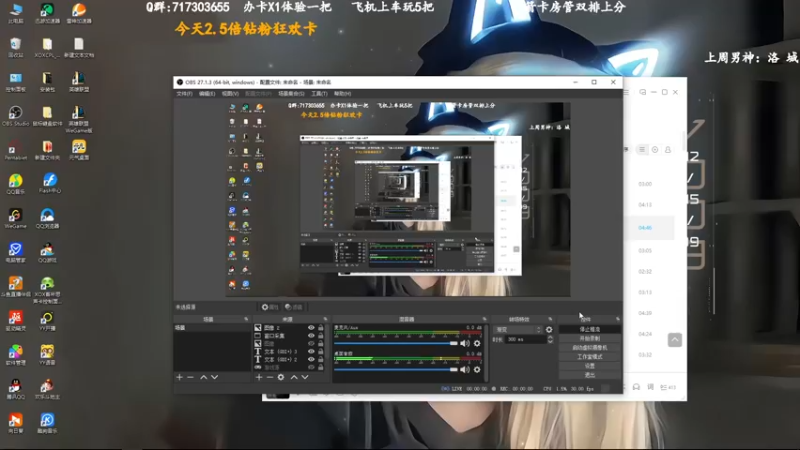The image size is (800, 450).
Task: Add a new scene with the plus icon
Action: (180, 377)
